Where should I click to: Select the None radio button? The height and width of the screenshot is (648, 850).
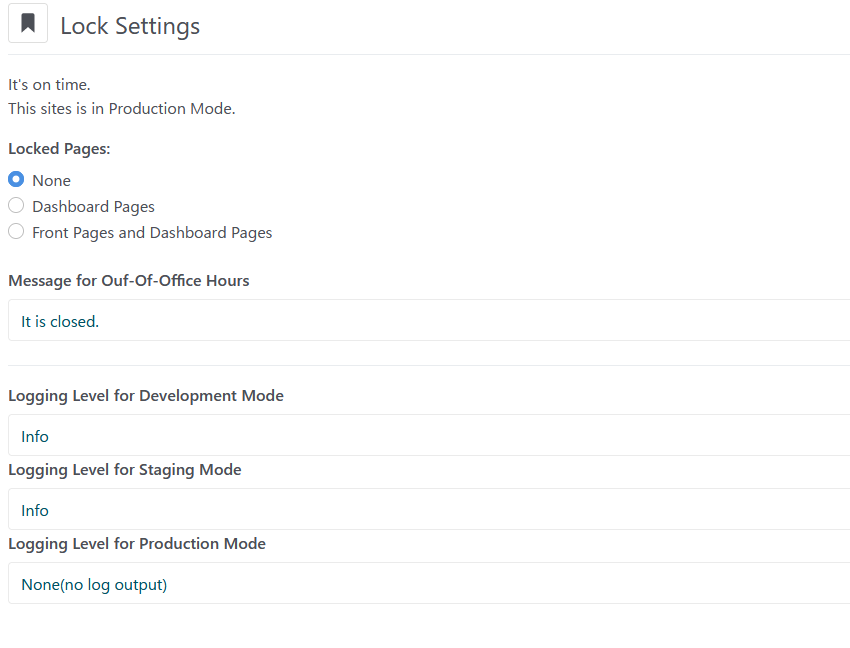16,180
